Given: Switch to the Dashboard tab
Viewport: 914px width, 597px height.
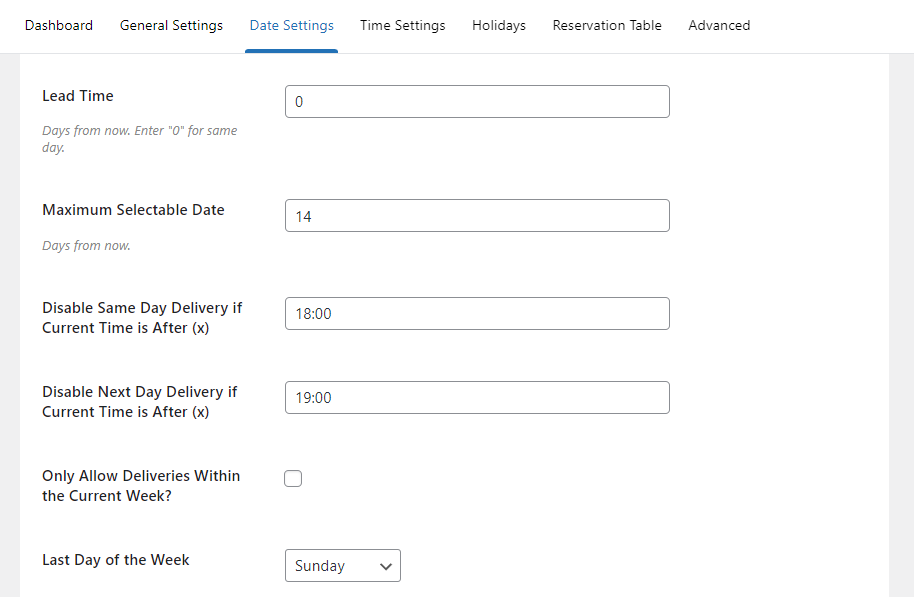Looking at the screenshot, I should coord(58,25).
